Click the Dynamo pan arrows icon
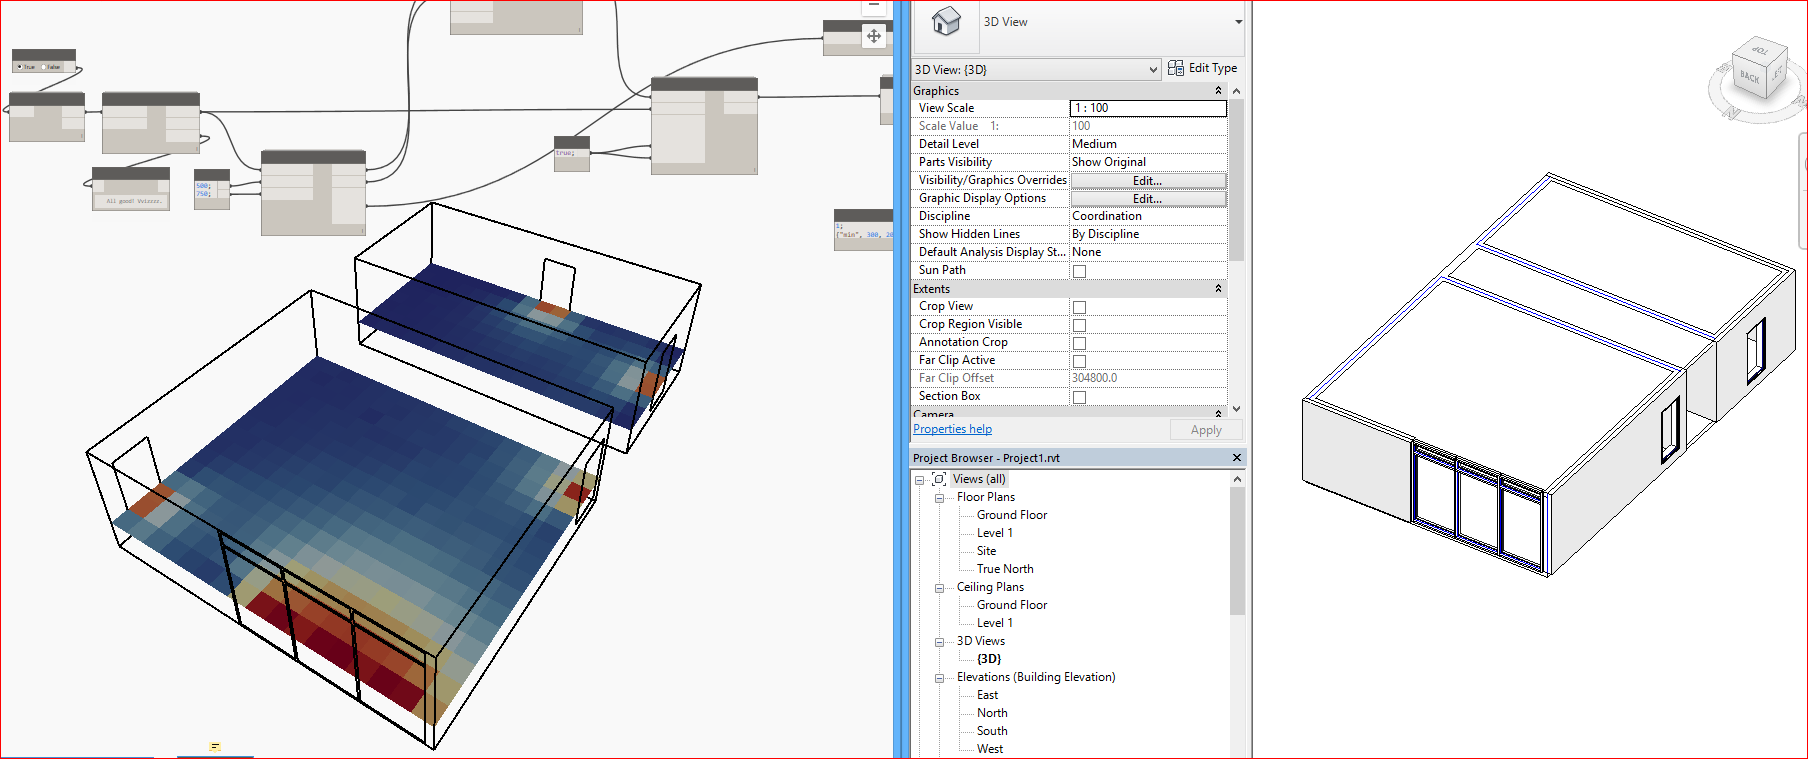This screenshot has width=1808, height=759. pos(874,36)
